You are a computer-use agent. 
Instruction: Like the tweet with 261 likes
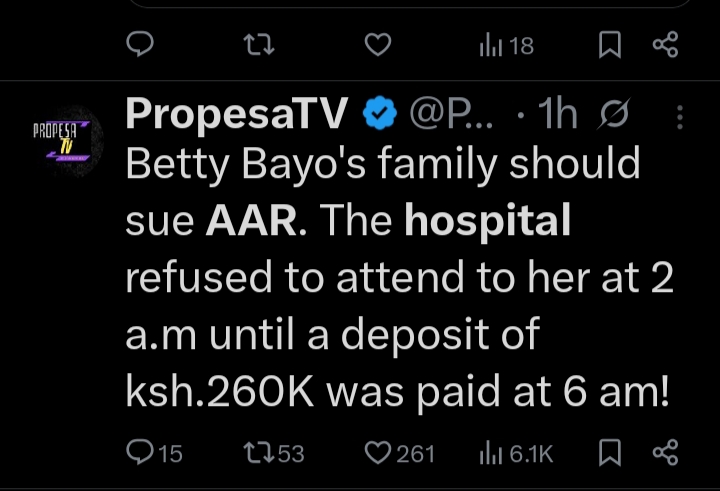(x=398, y=453)
